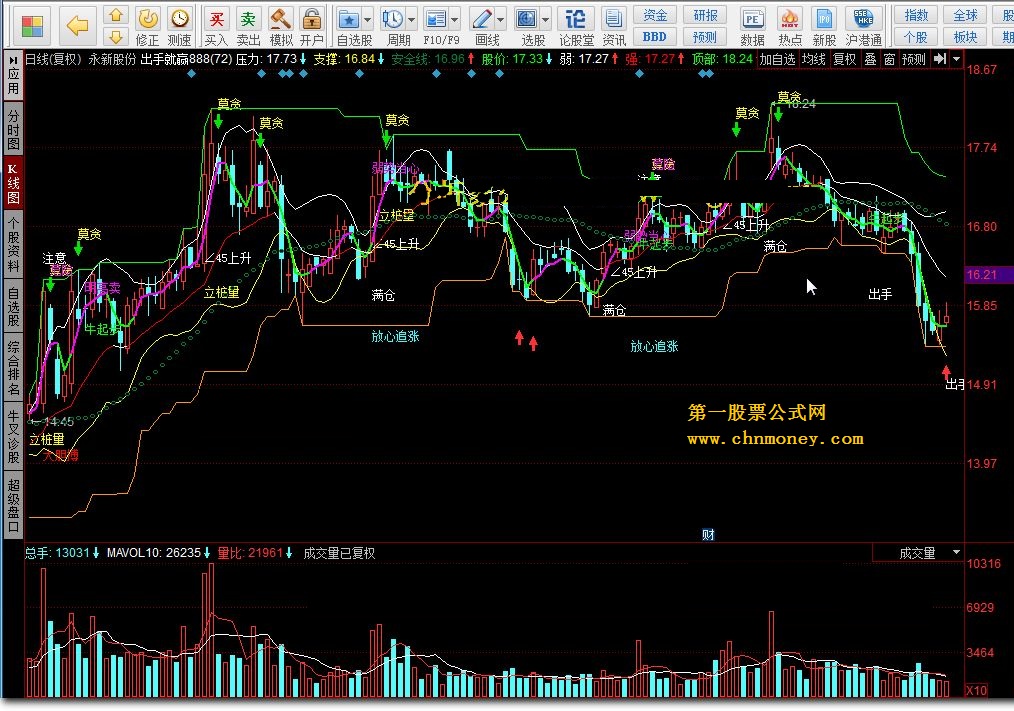Viewport: 1014px width, 711px height.
Task: Click the toolbar 预测 button
Action: (704, 37)
